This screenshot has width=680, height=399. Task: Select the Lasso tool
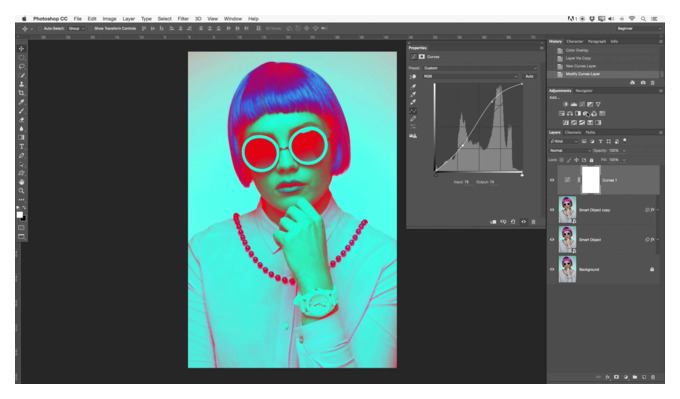click(21, 66)
